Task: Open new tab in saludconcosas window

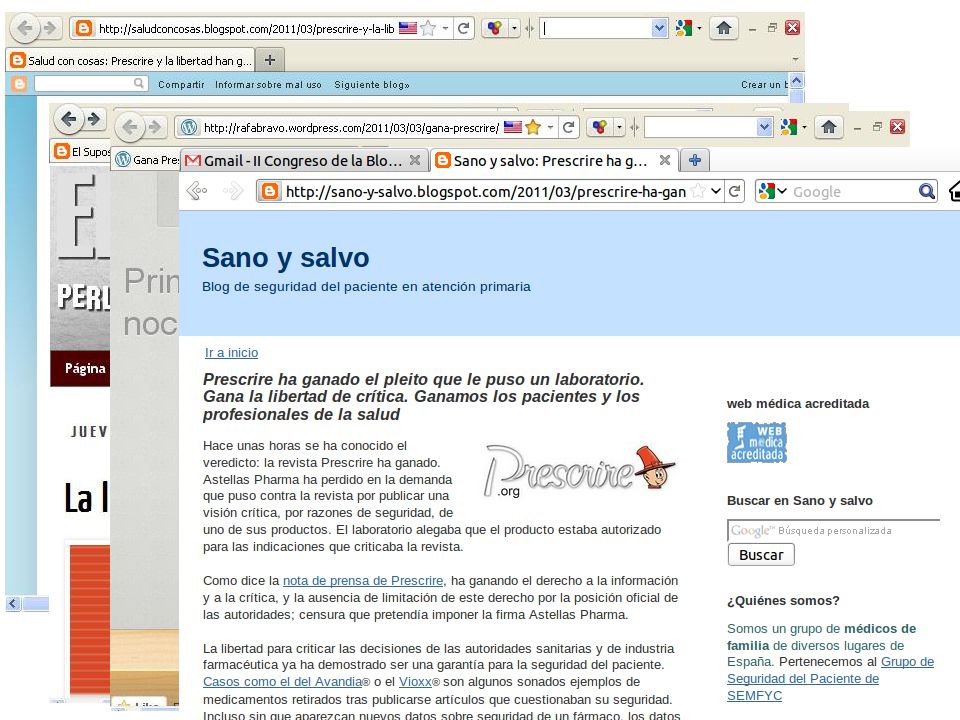Action: click(270, 60)
